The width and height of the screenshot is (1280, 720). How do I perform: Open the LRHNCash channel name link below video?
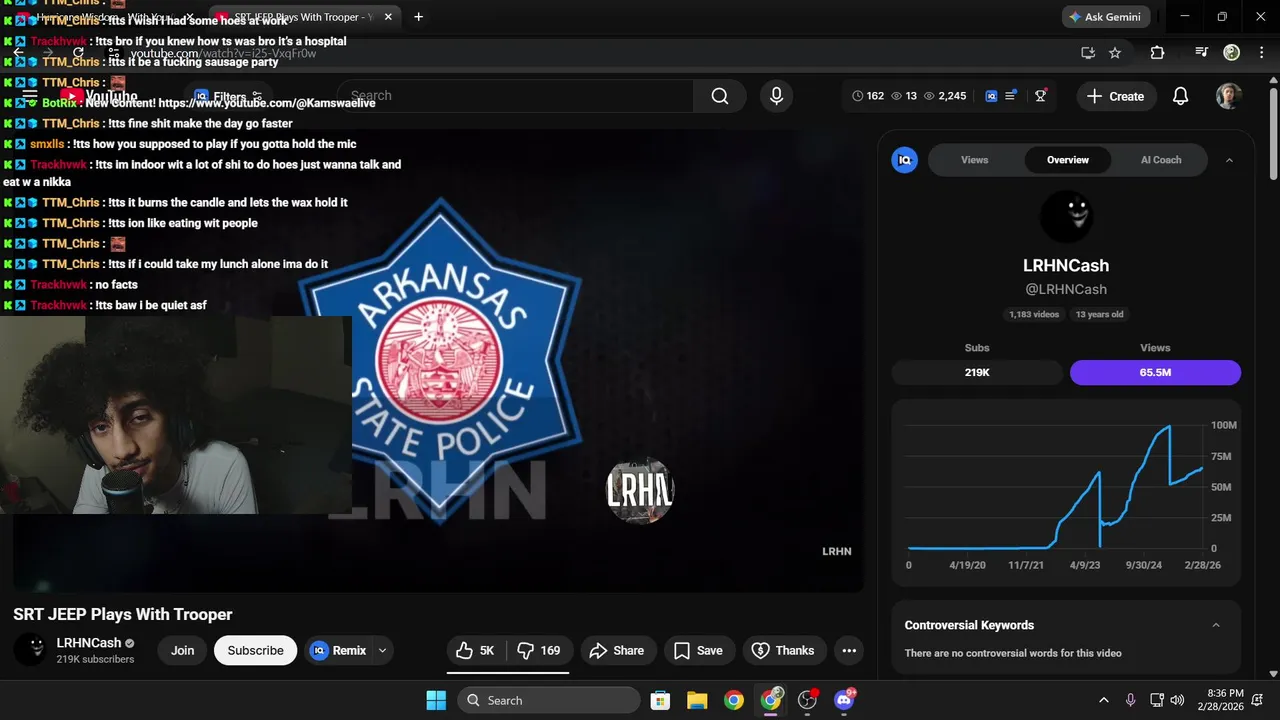pos(89,643)
